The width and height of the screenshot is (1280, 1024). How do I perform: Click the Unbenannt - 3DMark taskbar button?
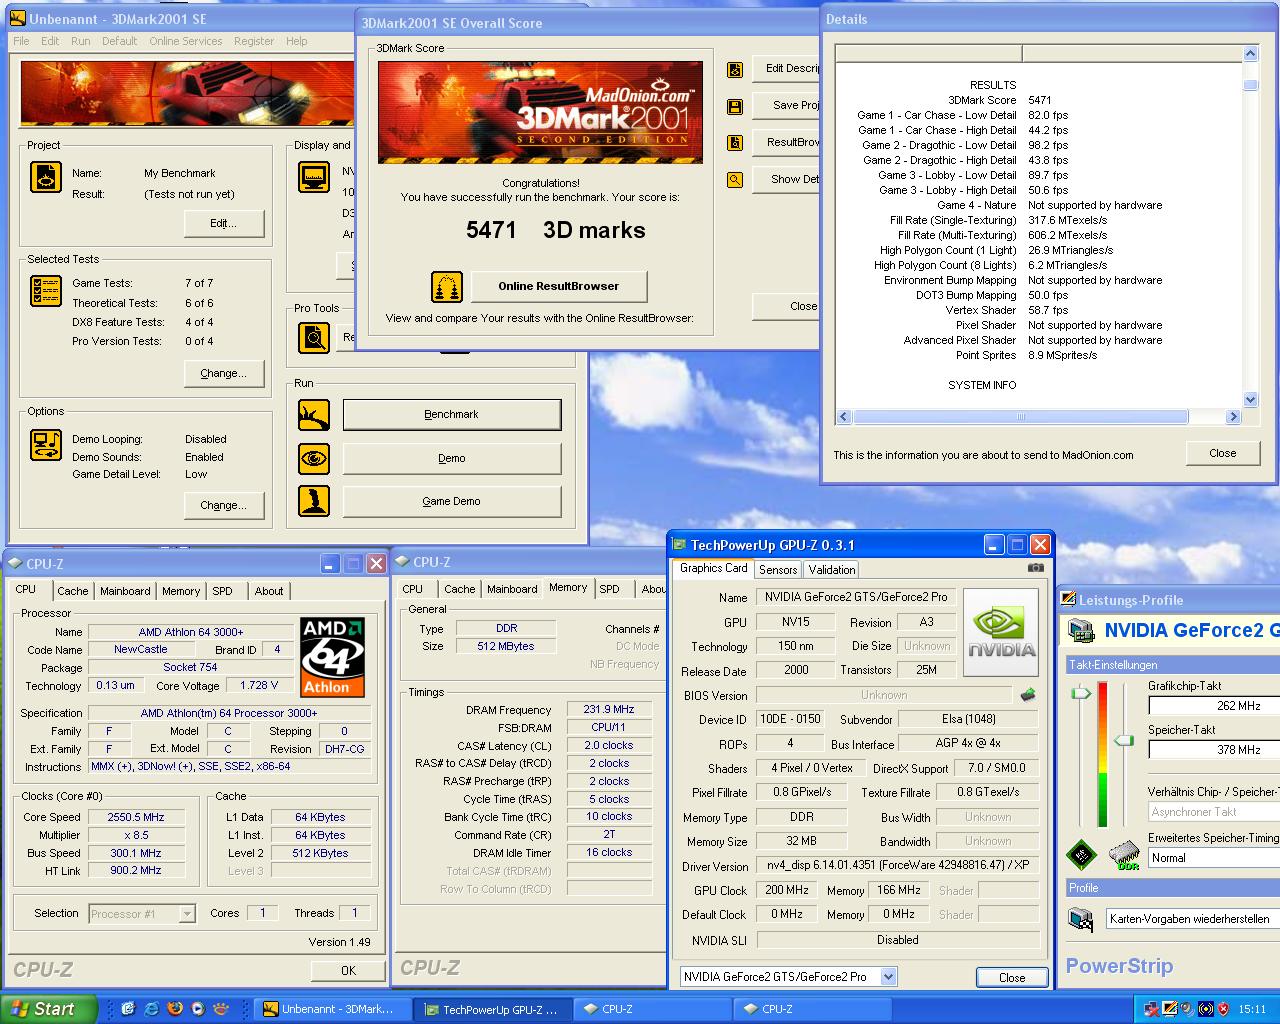point(332,1009)
